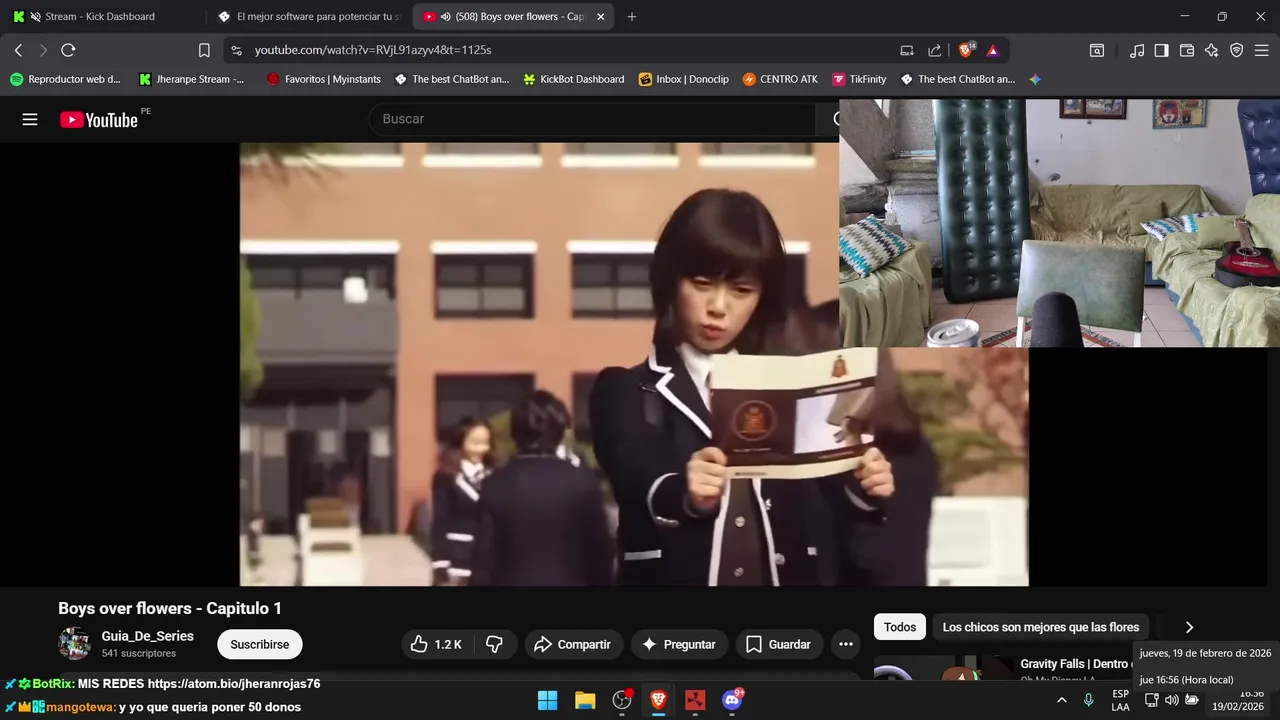The image size is (1280, 720).
Task: Open the tab search icon in toolbar
Action: 1097,50
